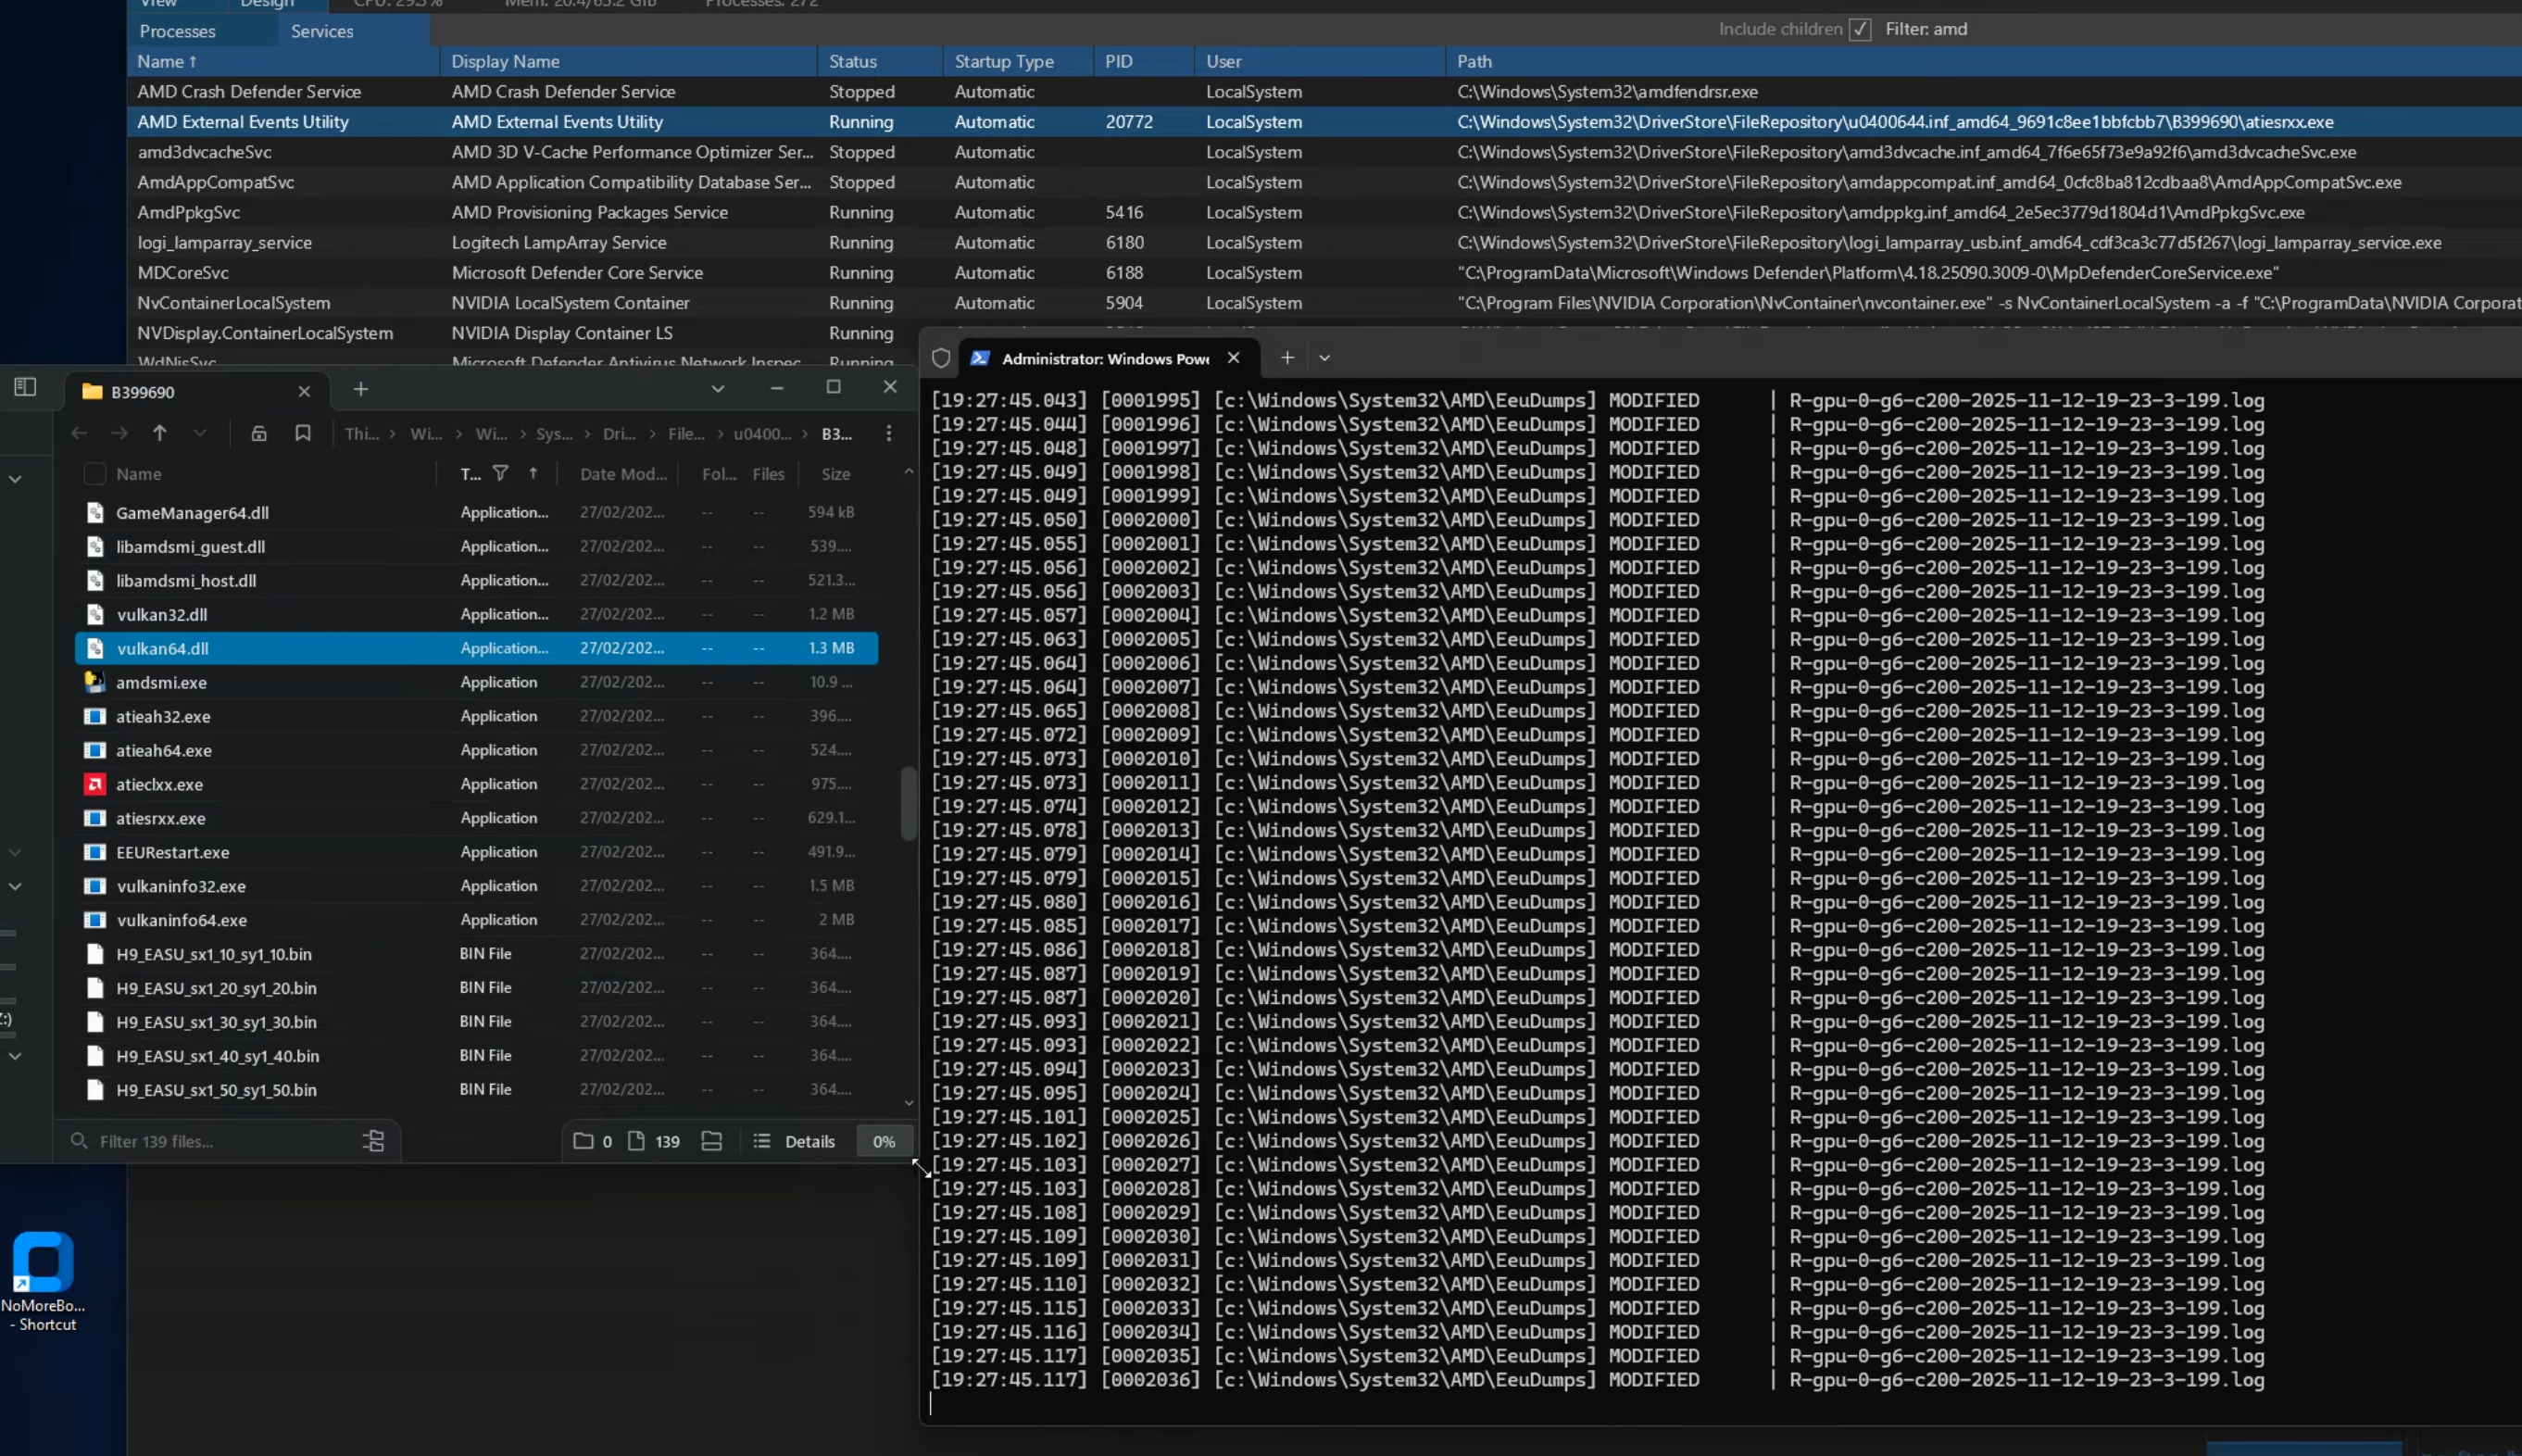Toggle the Include children checkbox

point(1859,30)
